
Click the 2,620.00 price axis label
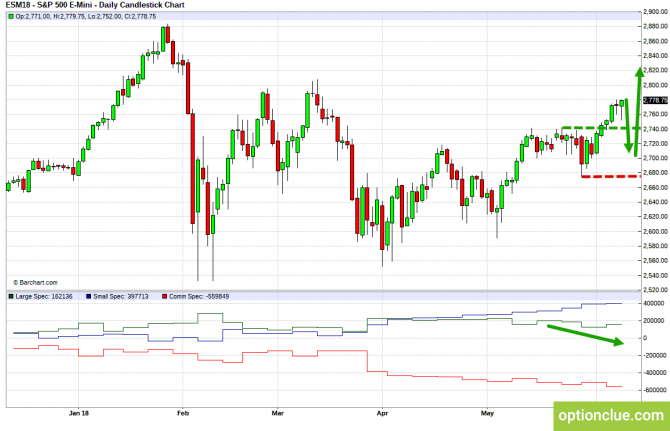[x=655, y=217]
